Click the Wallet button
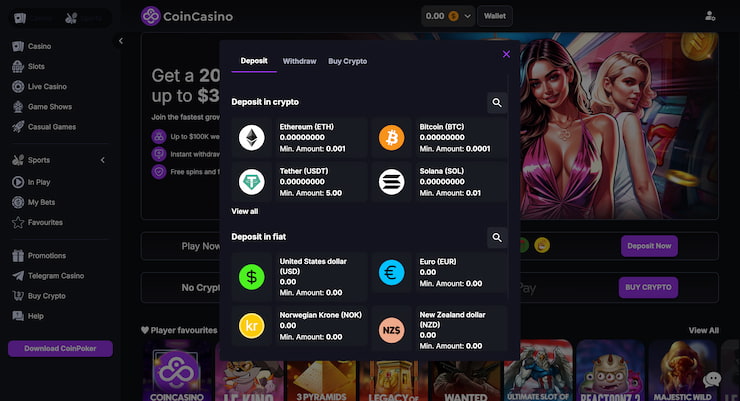This screenshot has width=740, height=401. pyautogui.click(x=495, y=16)
